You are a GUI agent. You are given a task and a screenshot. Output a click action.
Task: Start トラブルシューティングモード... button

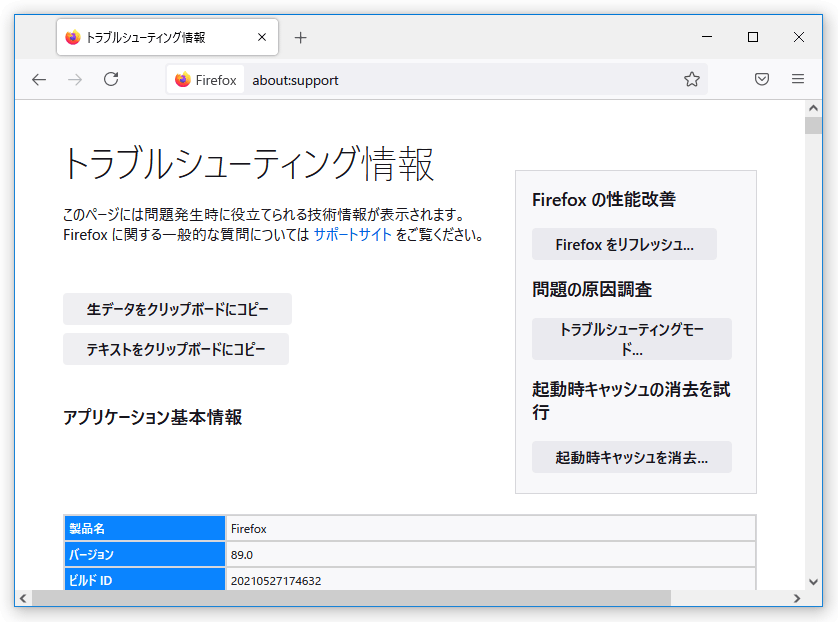click(x=632, y=339)
